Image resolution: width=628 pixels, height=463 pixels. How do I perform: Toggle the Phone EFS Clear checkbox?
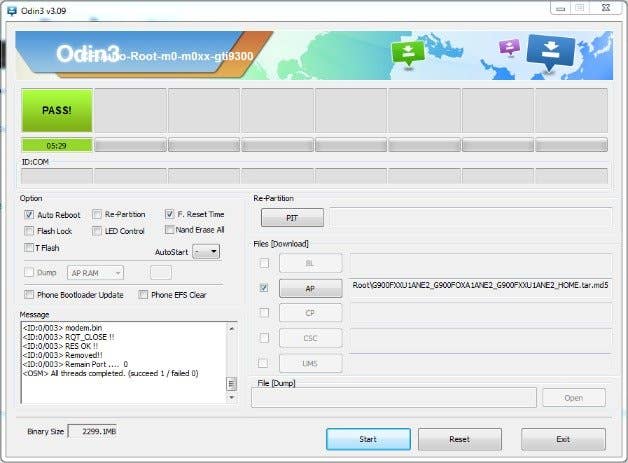pyautogui.click(x=144, y=294)
